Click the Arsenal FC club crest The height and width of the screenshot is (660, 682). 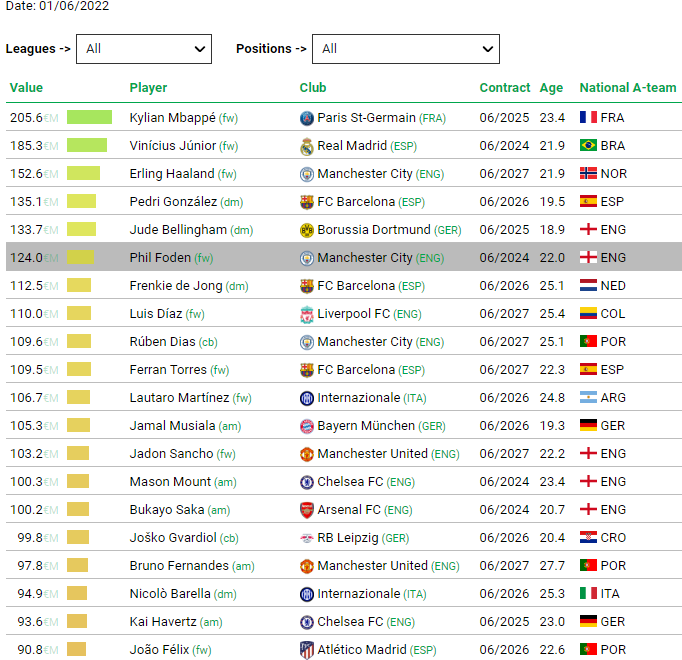[x=307, y=510]
